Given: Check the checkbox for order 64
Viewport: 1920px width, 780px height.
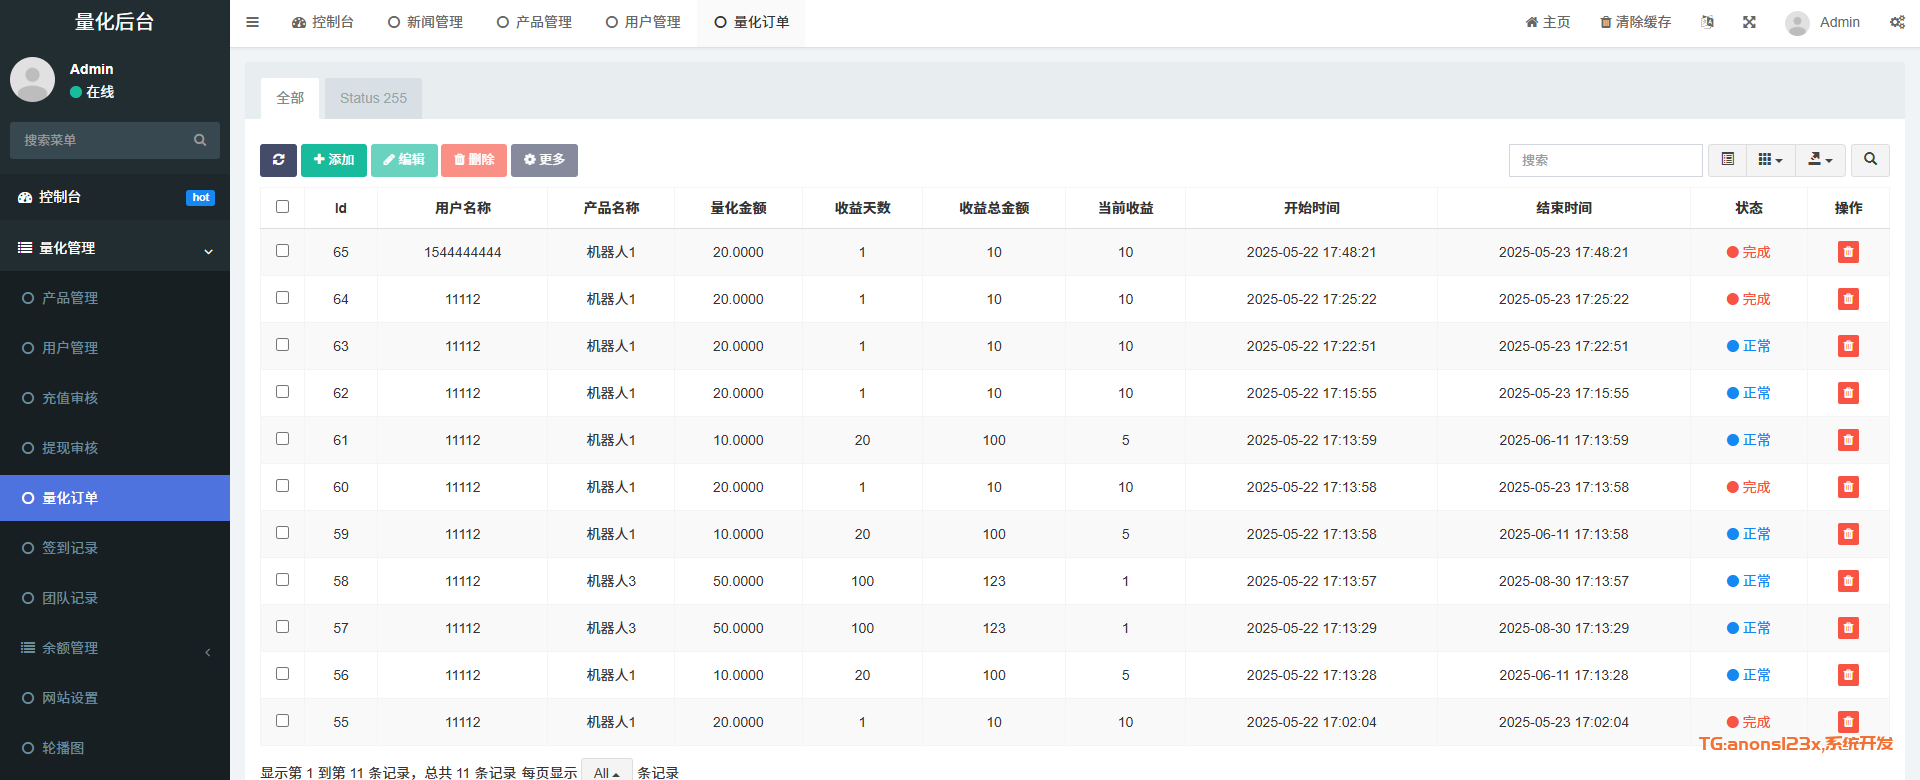Looking at the screenshot, I should click(x=282, y=298).
